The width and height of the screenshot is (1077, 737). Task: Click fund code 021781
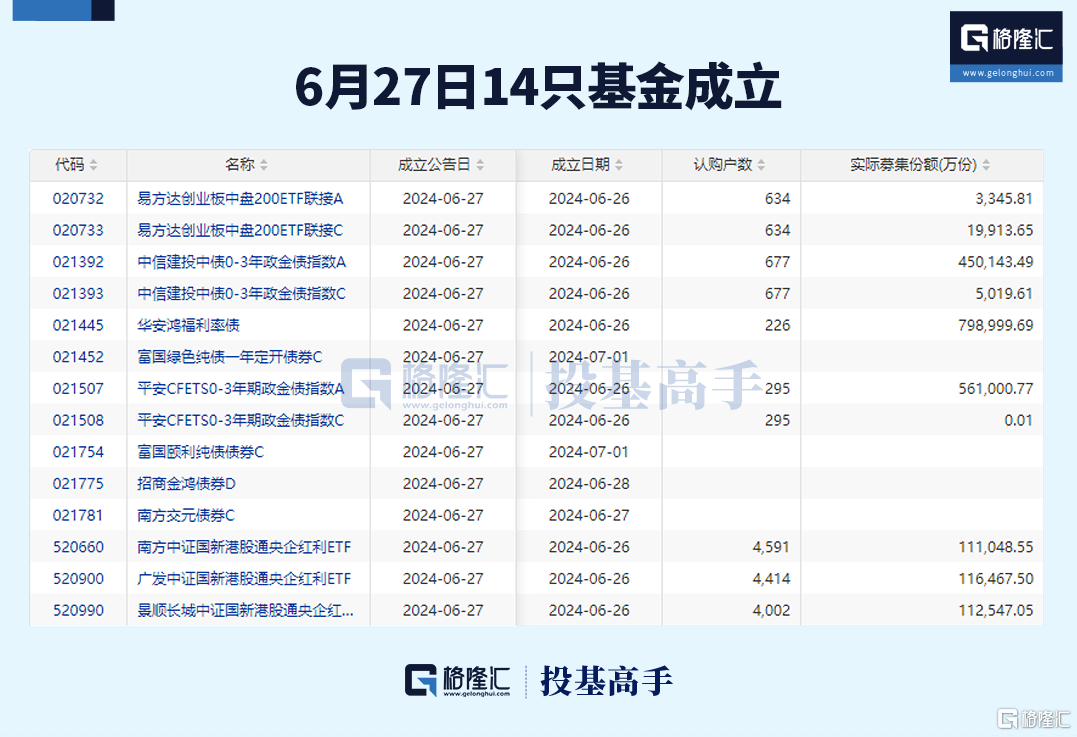pos(78,516)
